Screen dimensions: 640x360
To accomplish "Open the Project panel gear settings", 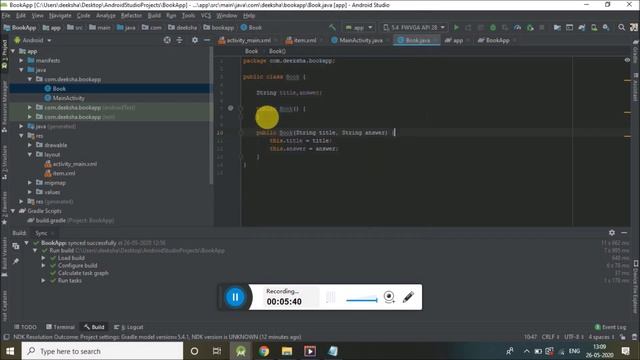I will click(x=195, y=40).
